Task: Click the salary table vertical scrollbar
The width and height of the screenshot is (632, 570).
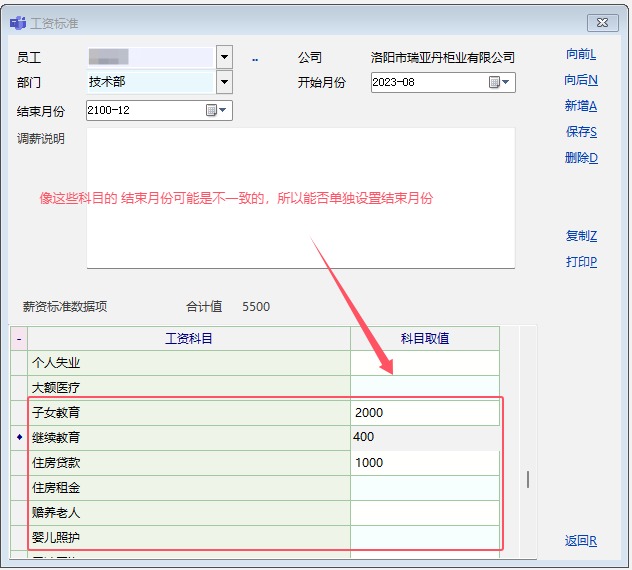Action: tap(528, 479)
